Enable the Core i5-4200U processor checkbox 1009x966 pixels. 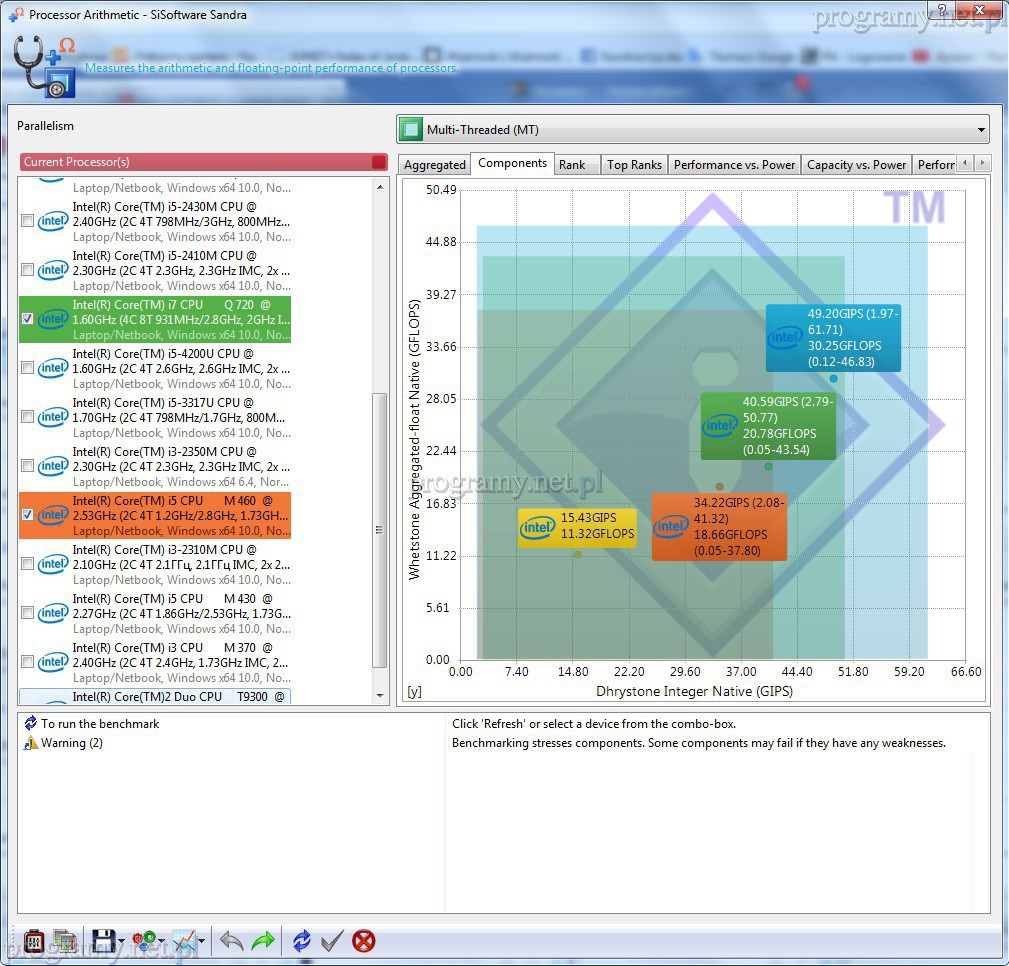coord(27,368)
